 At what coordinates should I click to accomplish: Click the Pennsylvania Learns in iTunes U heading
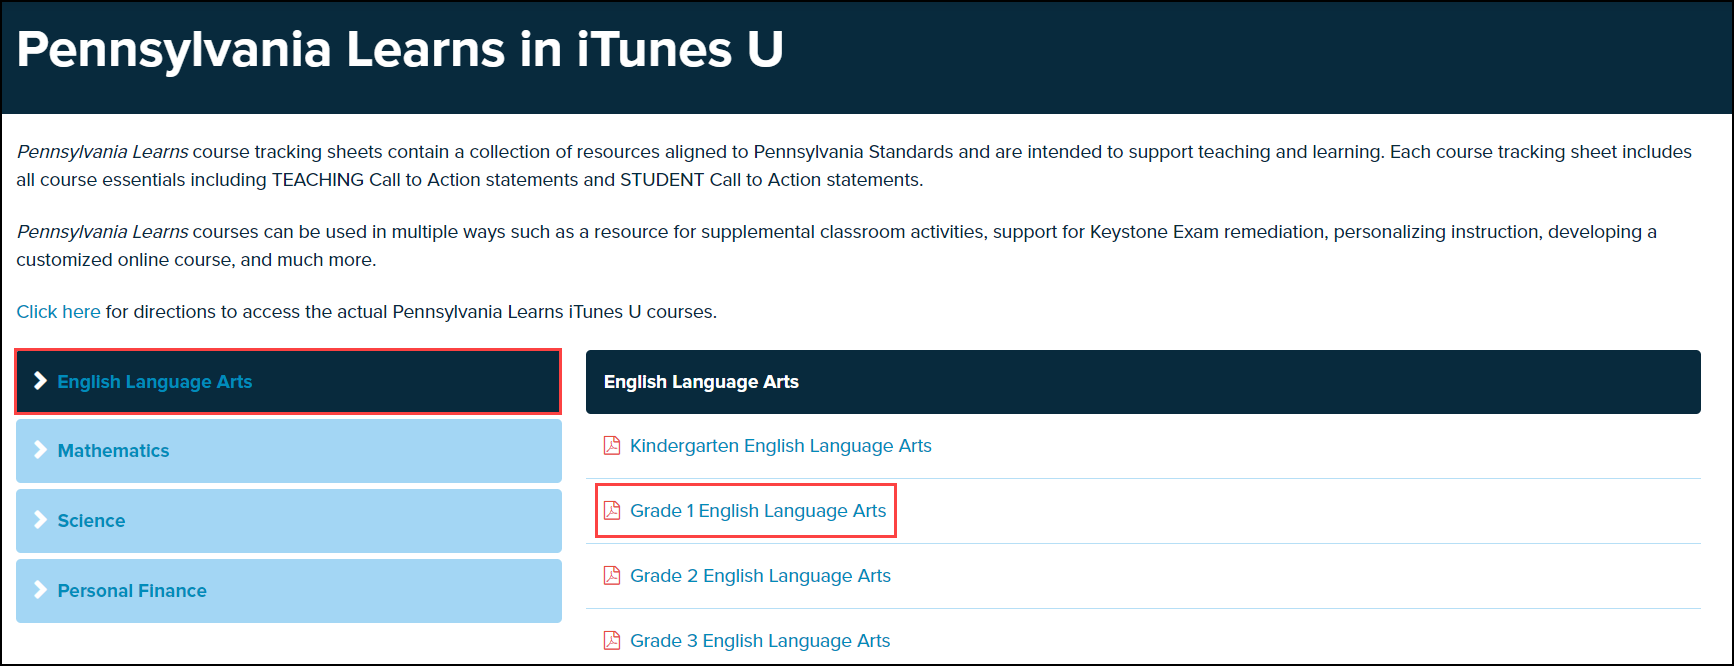(400, 50)
